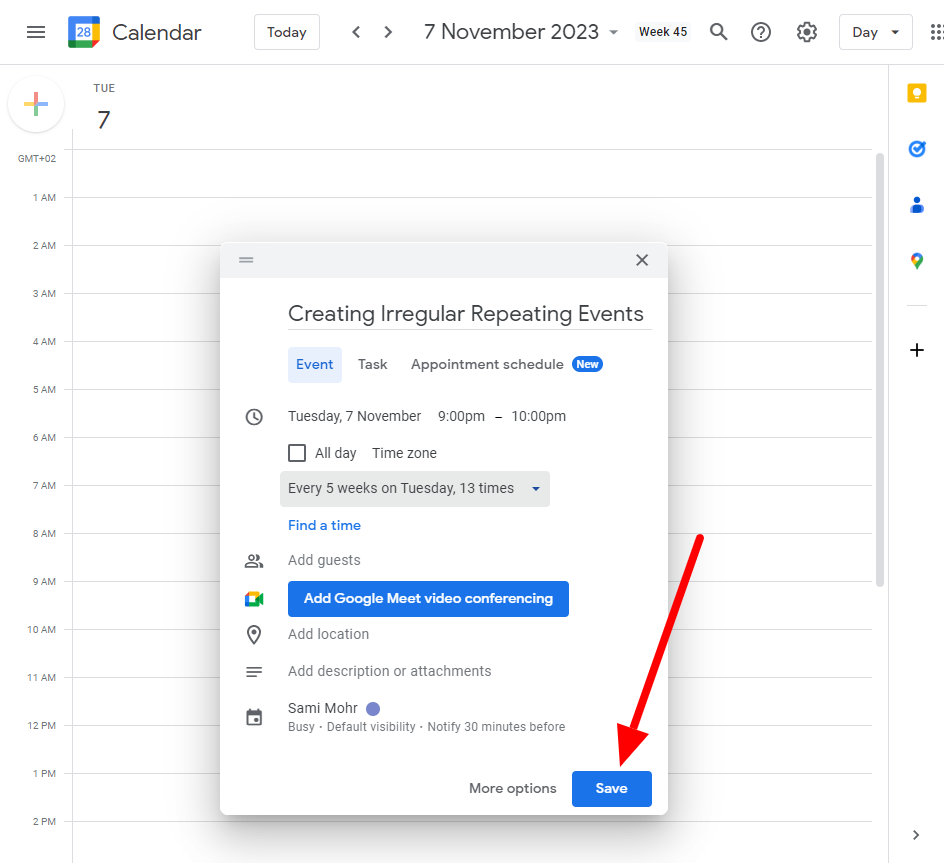Switch to the Task tab
Viewport: 944px width, 863px height.
coord(372,364)
